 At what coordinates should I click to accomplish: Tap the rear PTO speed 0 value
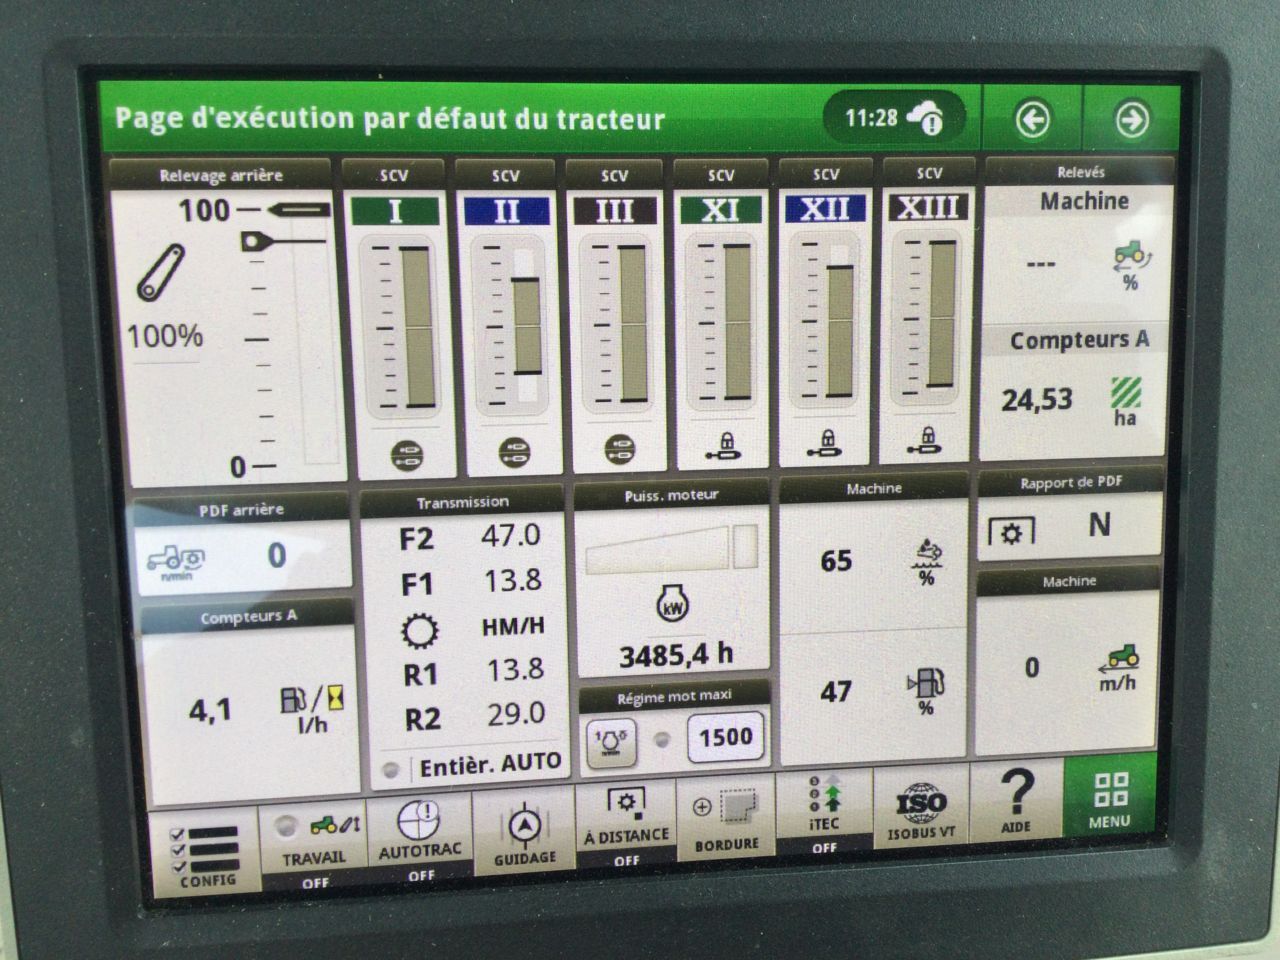pyautogui.click(x=277, y=555)
